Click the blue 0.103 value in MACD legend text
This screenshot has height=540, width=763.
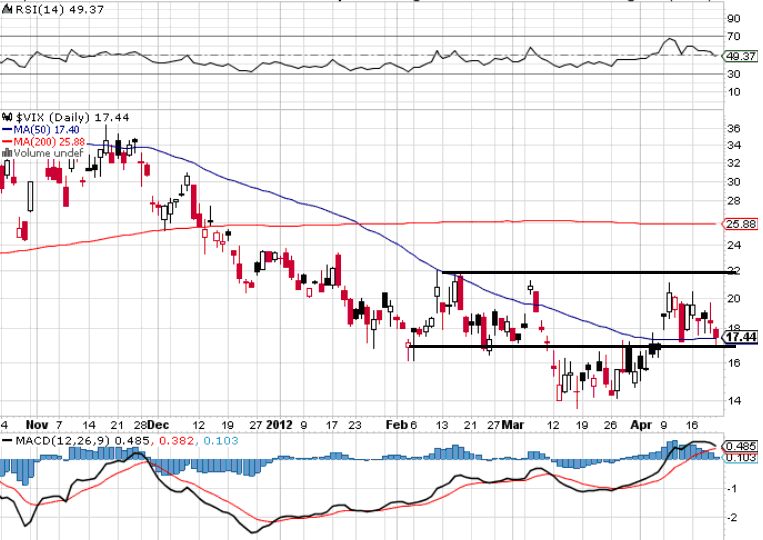(x=221, y=441)
